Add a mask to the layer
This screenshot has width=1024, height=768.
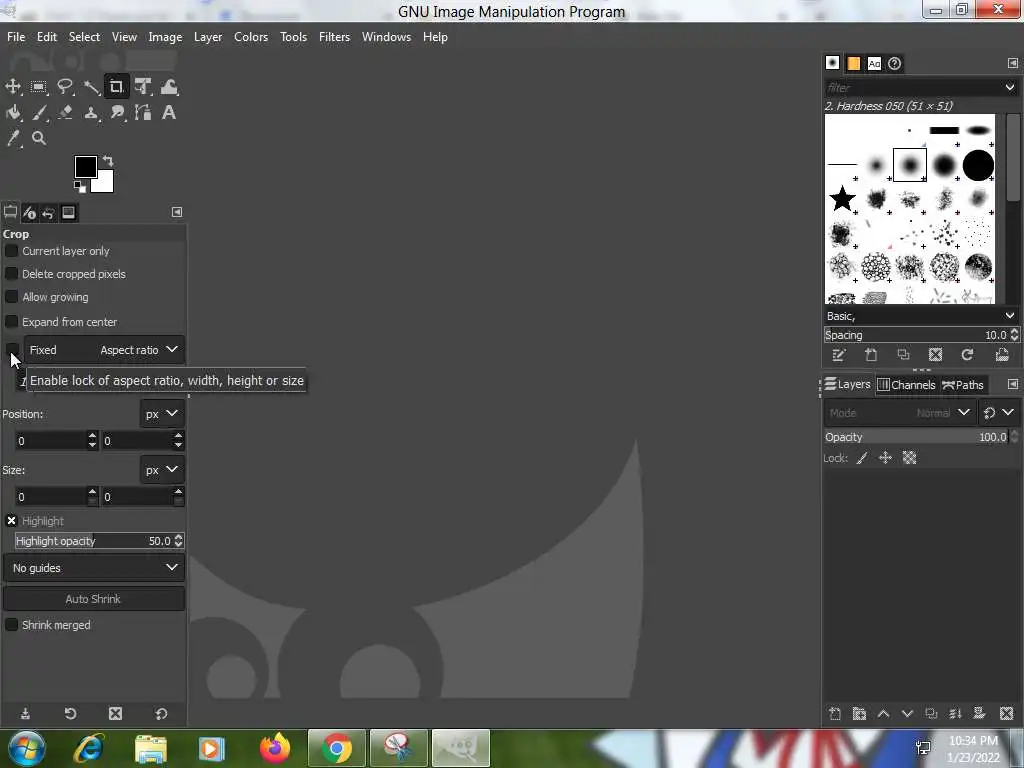pos(979,714)
